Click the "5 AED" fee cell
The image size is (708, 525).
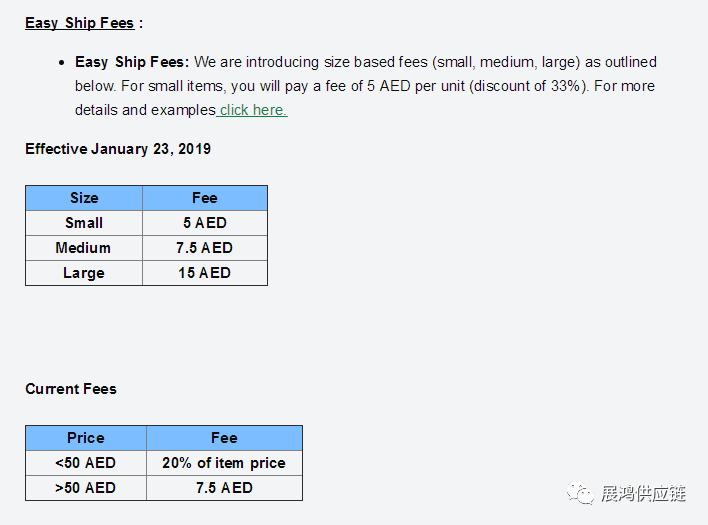[205, 223]
